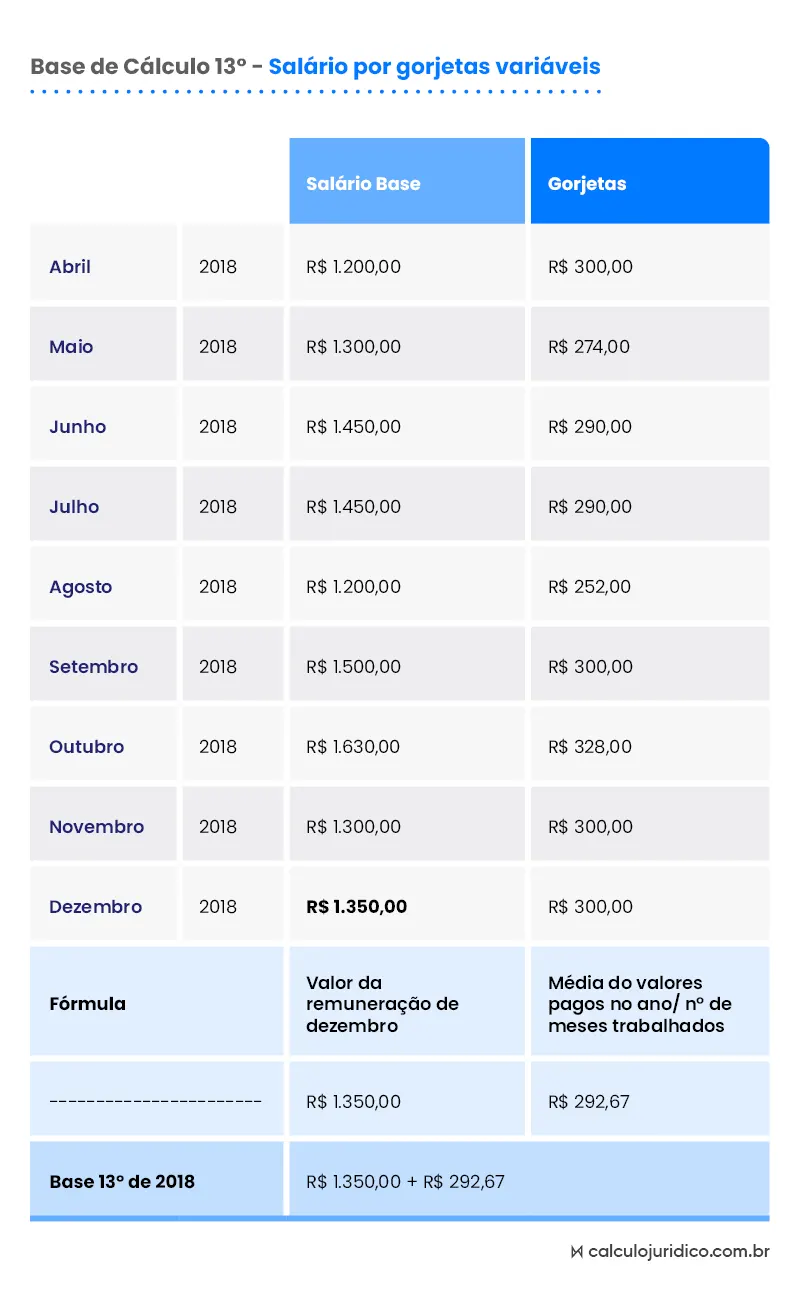Image resolution: width=800 pixels, height=1290 pixels.
Task: Select the Gorjetas column header
Action: coord(587,184)
